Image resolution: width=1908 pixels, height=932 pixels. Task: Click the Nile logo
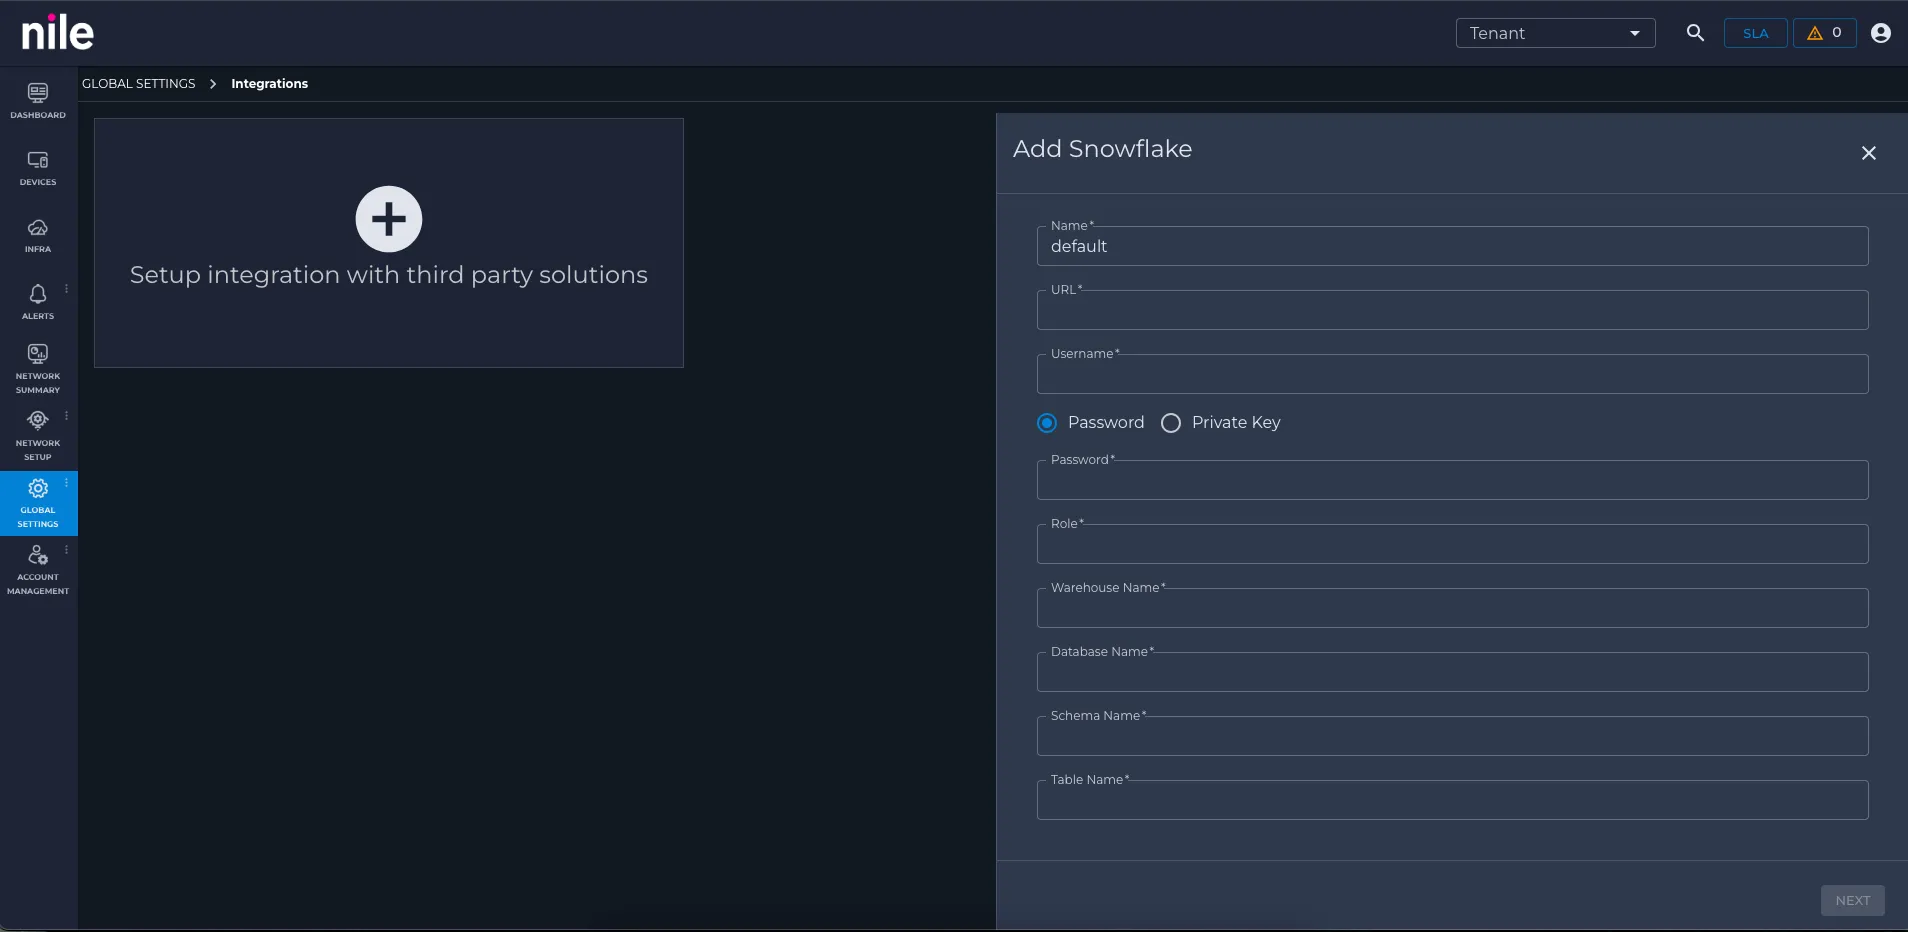[x=58, y=32]
